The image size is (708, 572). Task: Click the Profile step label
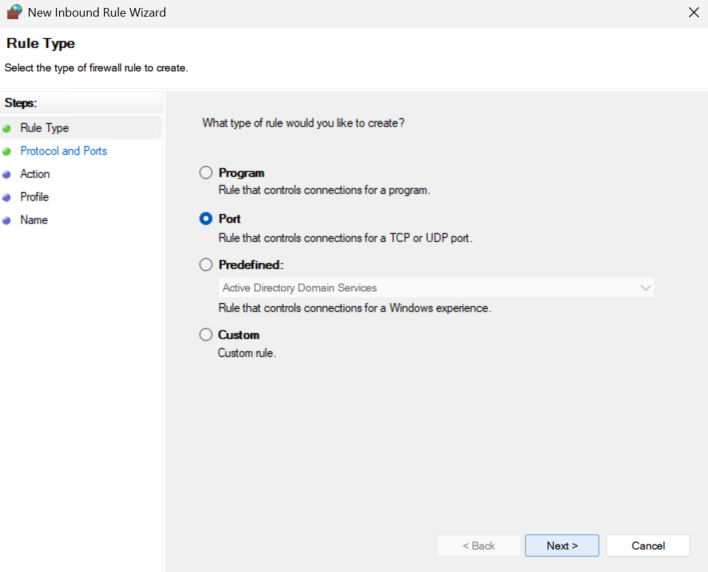click(34, 197)
